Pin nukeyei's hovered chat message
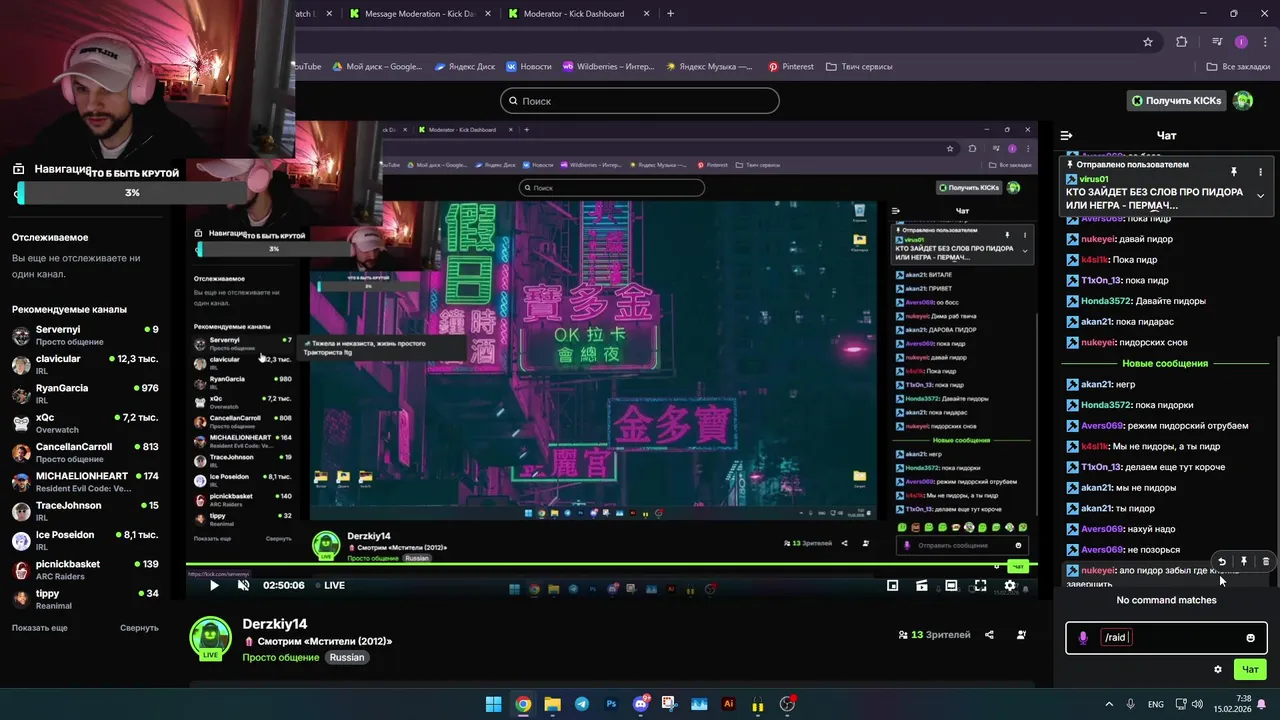The image size is (1280, 720). point(1244,562)
